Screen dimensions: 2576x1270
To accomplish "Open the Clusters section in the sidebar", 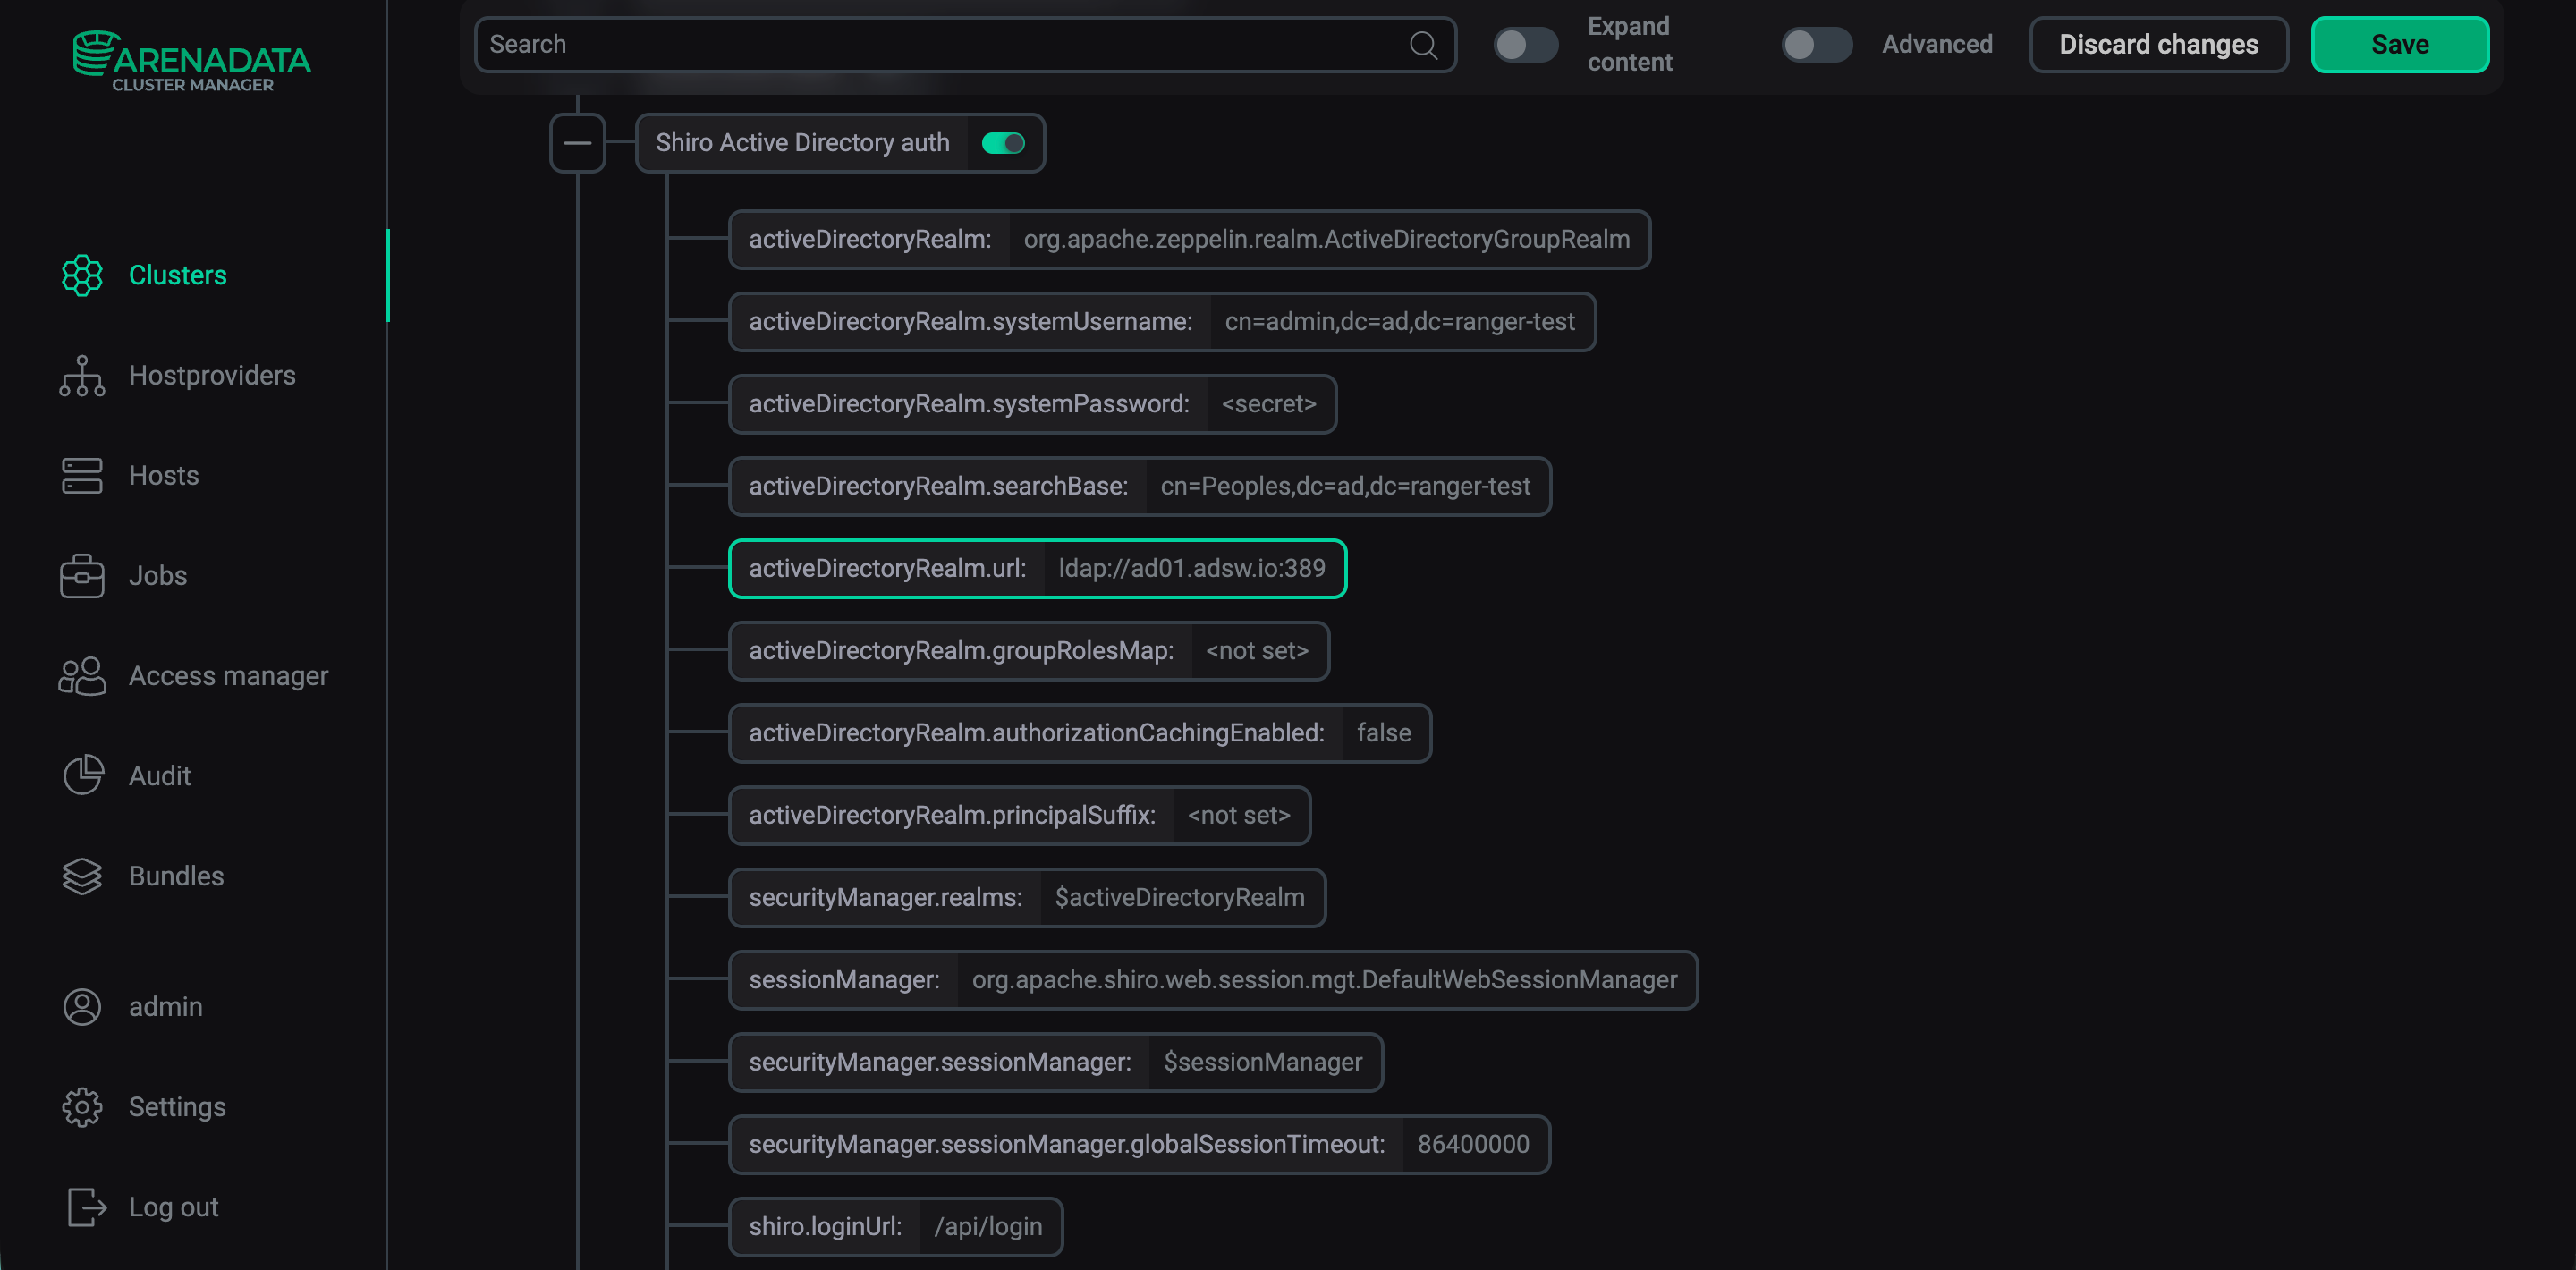I will click(x=177, y=275).
